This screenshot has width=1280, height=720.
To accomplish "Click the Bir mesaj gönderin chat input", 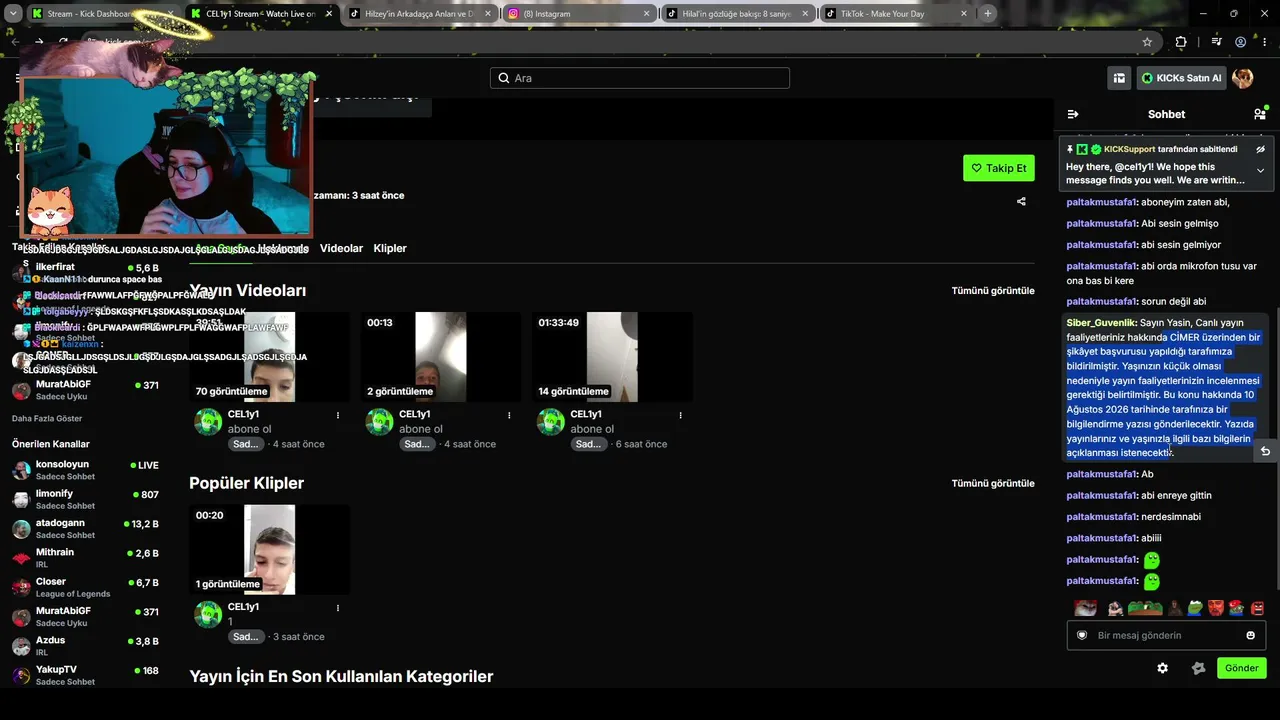I will (x=1166, y=635).
